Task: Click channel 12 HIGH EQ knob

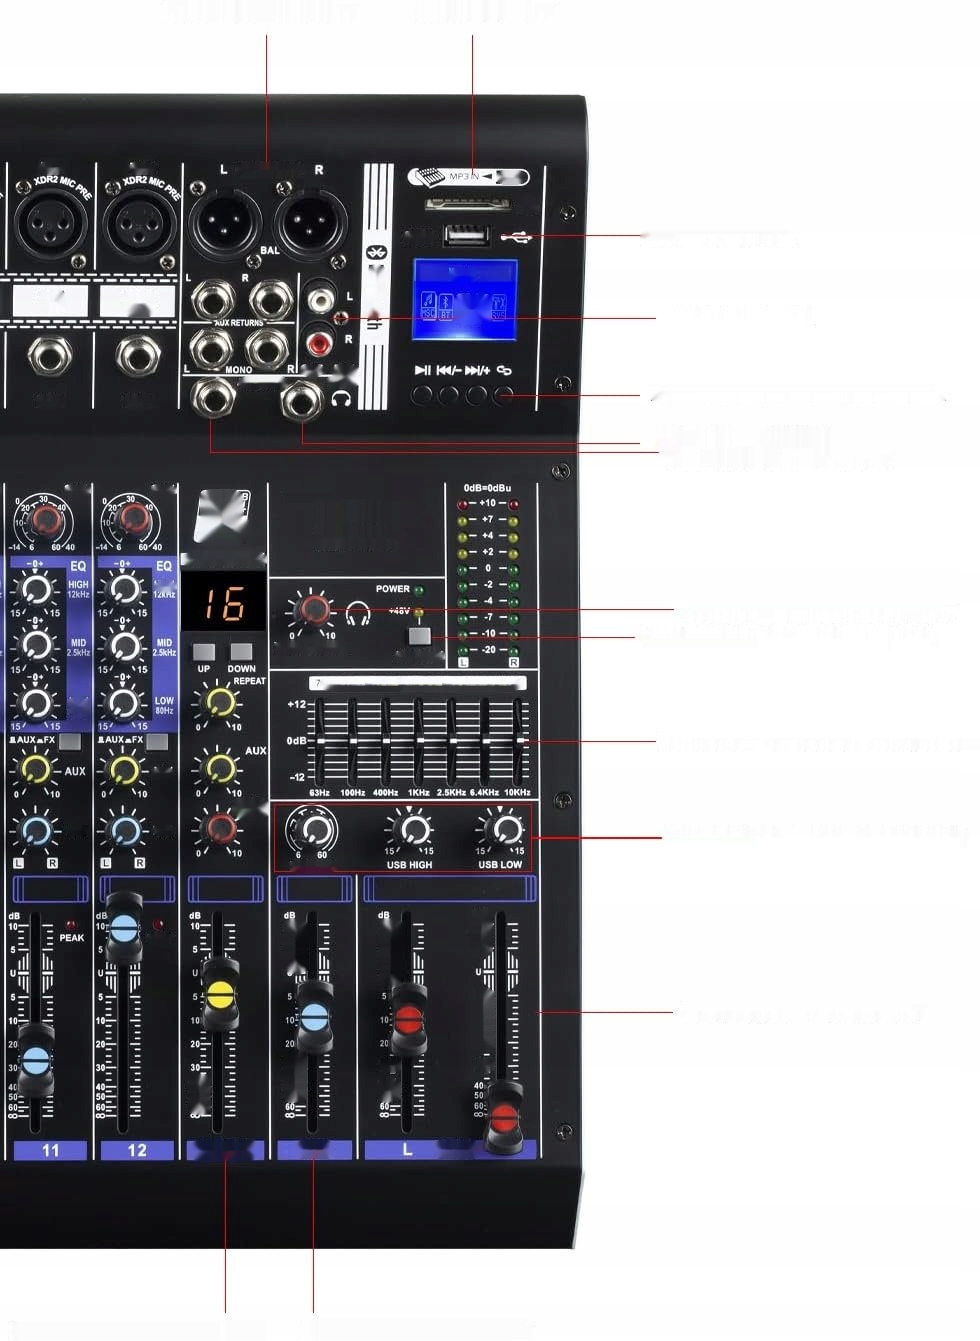Action: coord(124,590)
